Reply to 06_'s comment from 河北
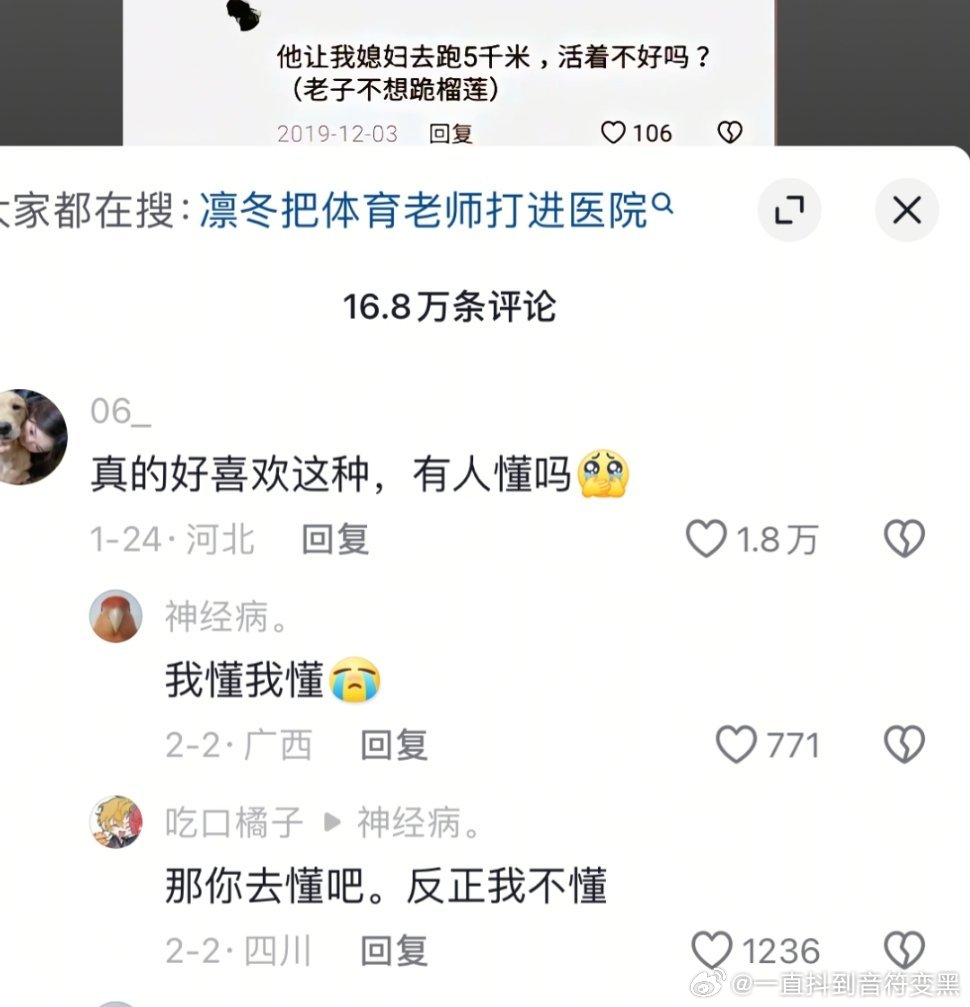The width and height of the screenshot is (970, 1007). pos(335,539)
